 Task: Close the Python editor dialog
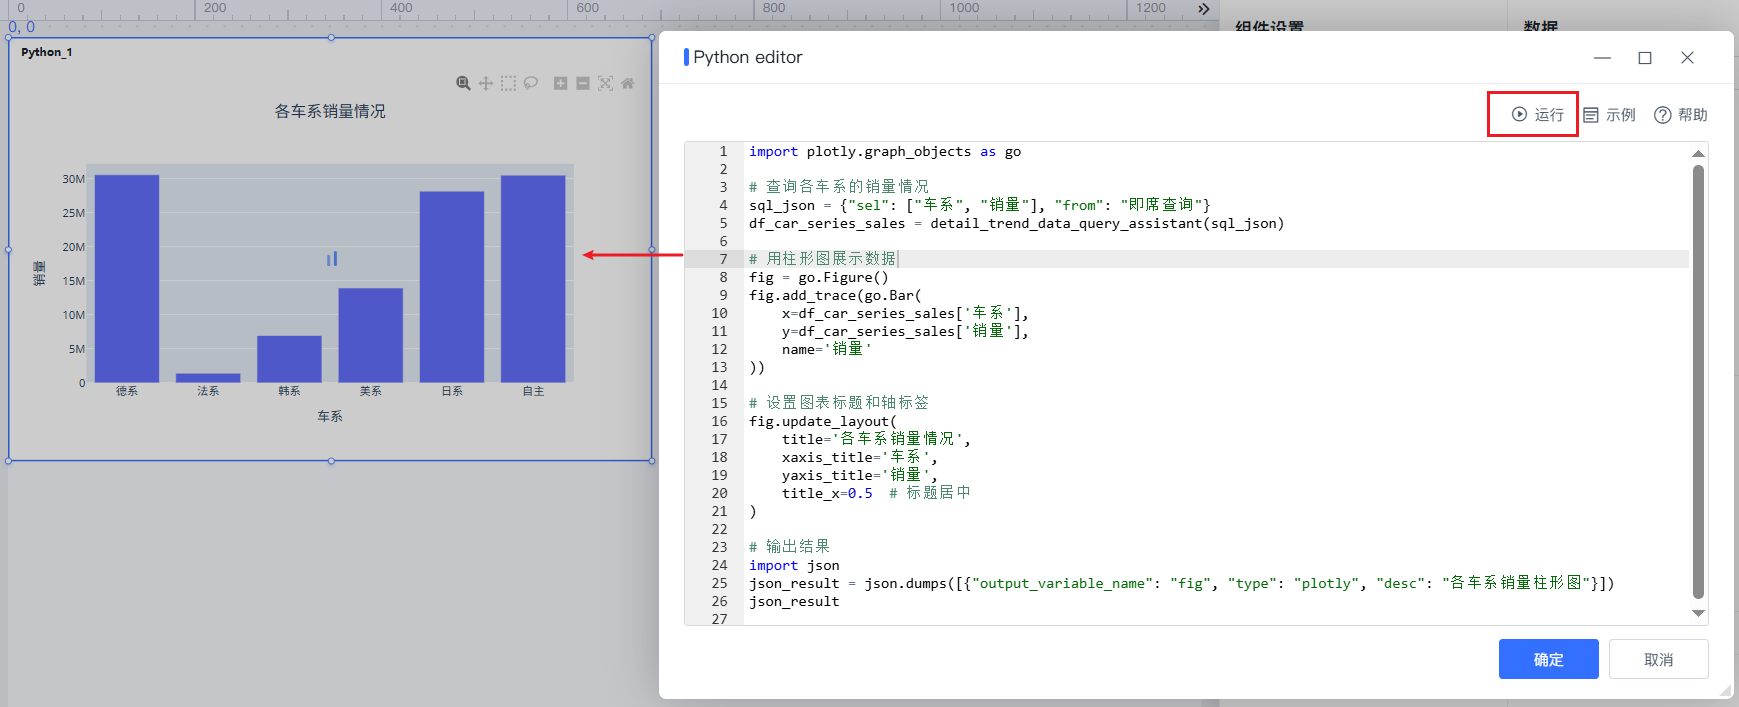1688,58
